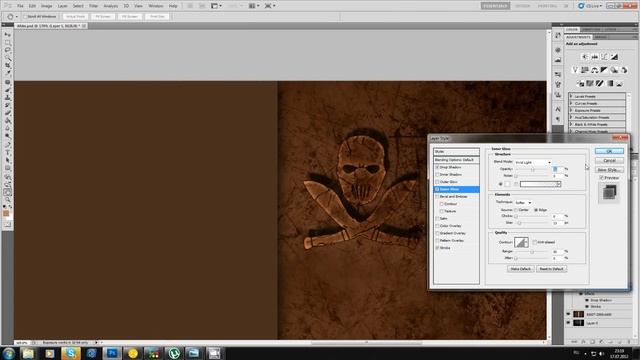The image size is (640, 360).
Task: Enable the Color Overlay style
Action: pos(437,226)
